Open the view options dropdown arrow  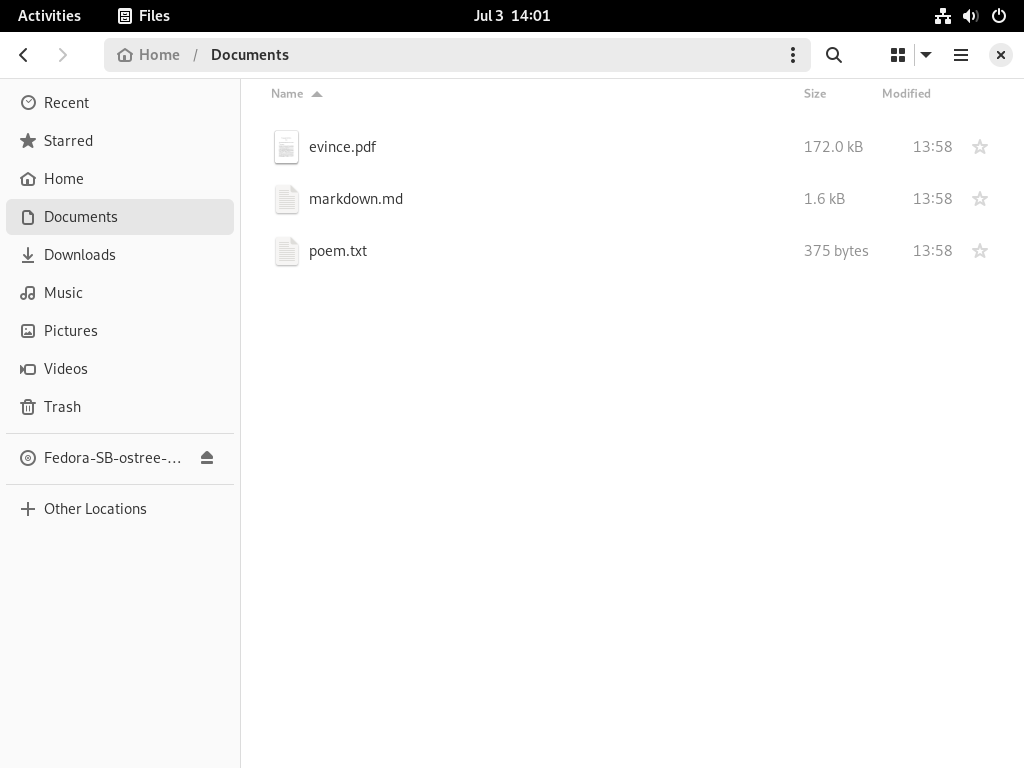tap(926, 55)
